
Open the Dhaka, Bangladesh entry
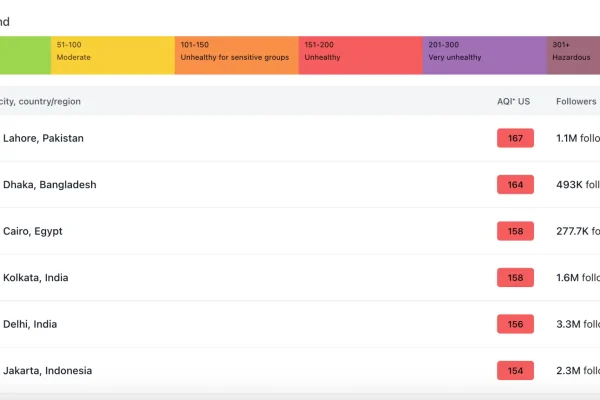(50, 184)
